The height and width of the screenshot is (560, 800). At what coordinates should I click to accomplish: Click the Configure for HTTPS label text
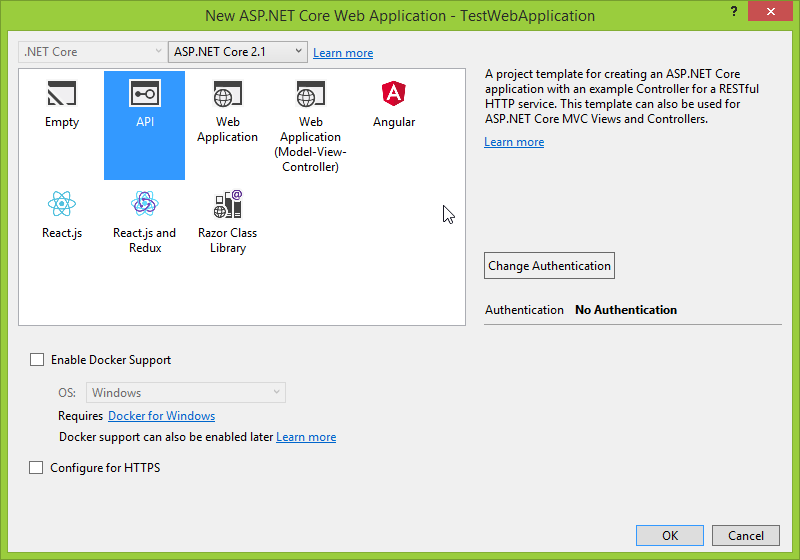[x=105, y=468]
